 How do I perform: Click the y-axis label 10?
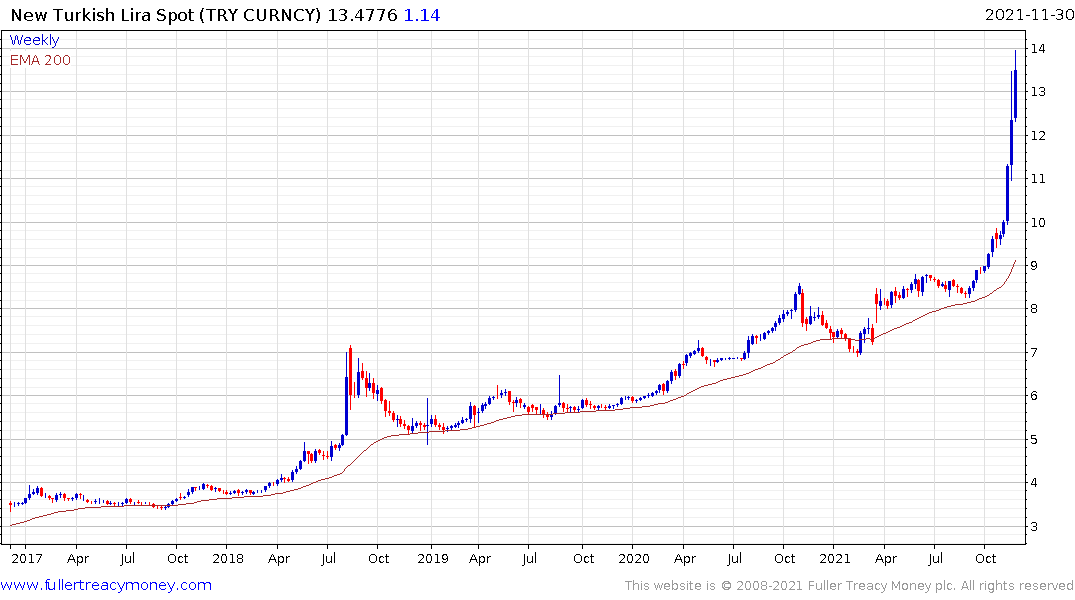pos(1037,222)
